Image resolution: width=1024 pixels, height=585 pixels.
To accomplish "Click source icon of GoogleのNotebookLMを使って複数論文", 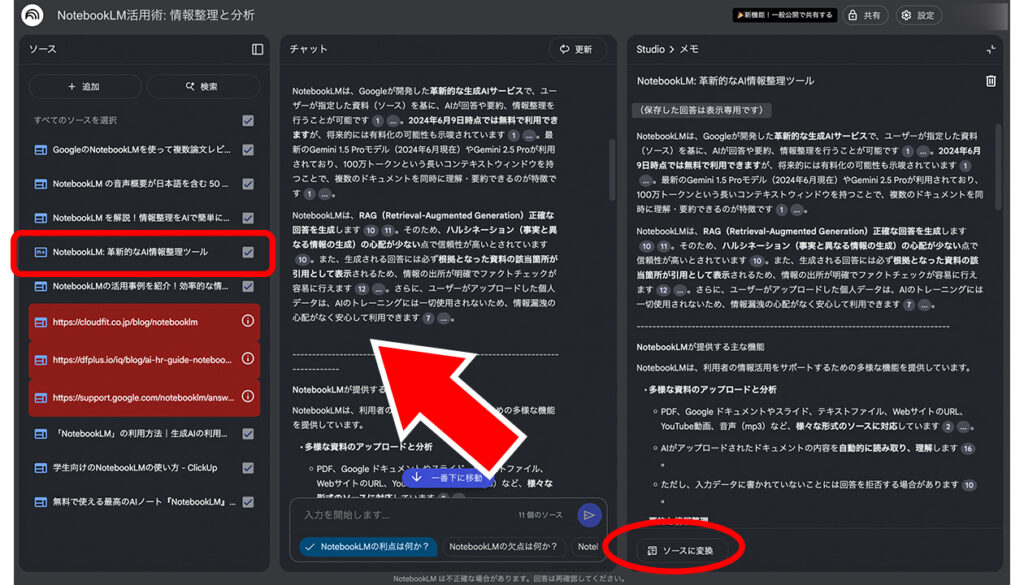I will click(40, 150).
